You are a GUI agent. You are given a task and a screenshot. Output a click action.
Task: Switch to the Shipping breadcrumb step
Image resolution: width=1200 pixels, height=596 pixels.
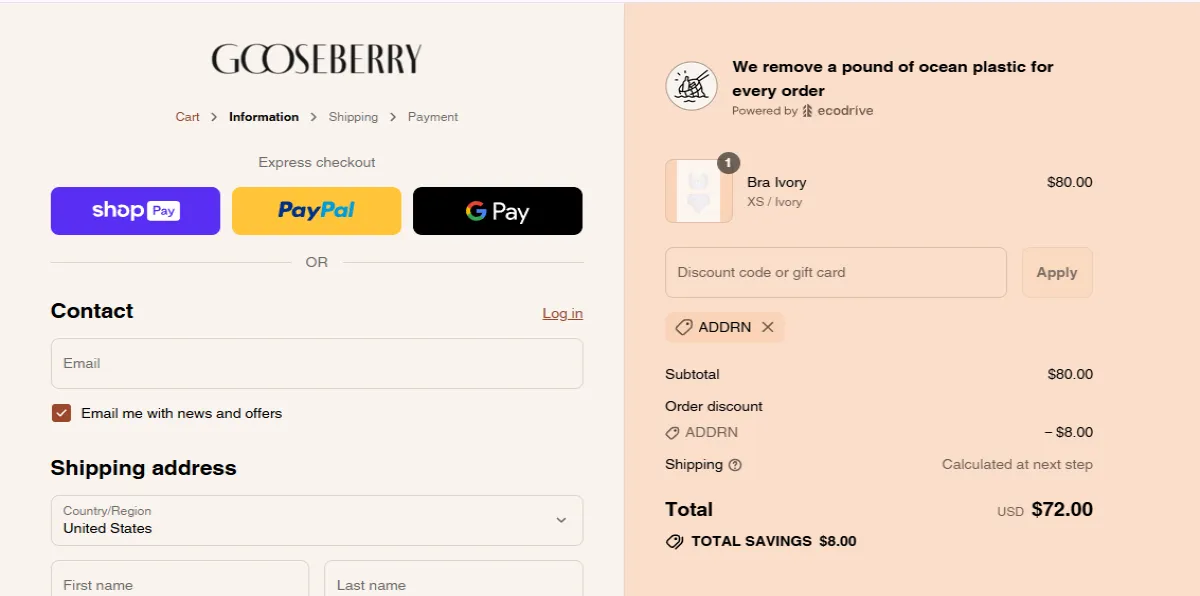point(353,117)
